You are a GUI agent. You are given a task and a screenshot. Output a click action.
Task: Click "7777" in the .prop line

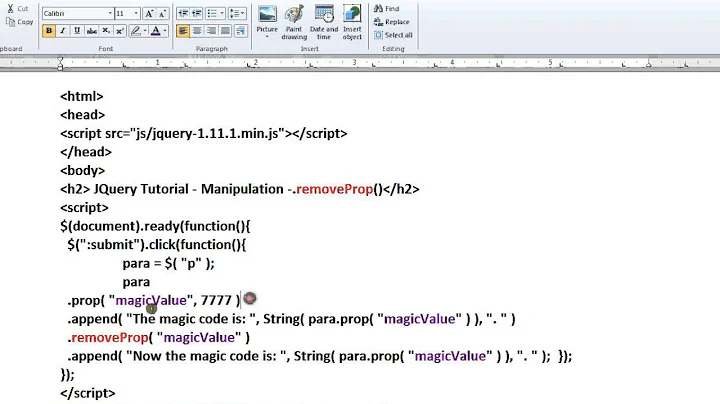pyautogui.click(x=216, y=300)
